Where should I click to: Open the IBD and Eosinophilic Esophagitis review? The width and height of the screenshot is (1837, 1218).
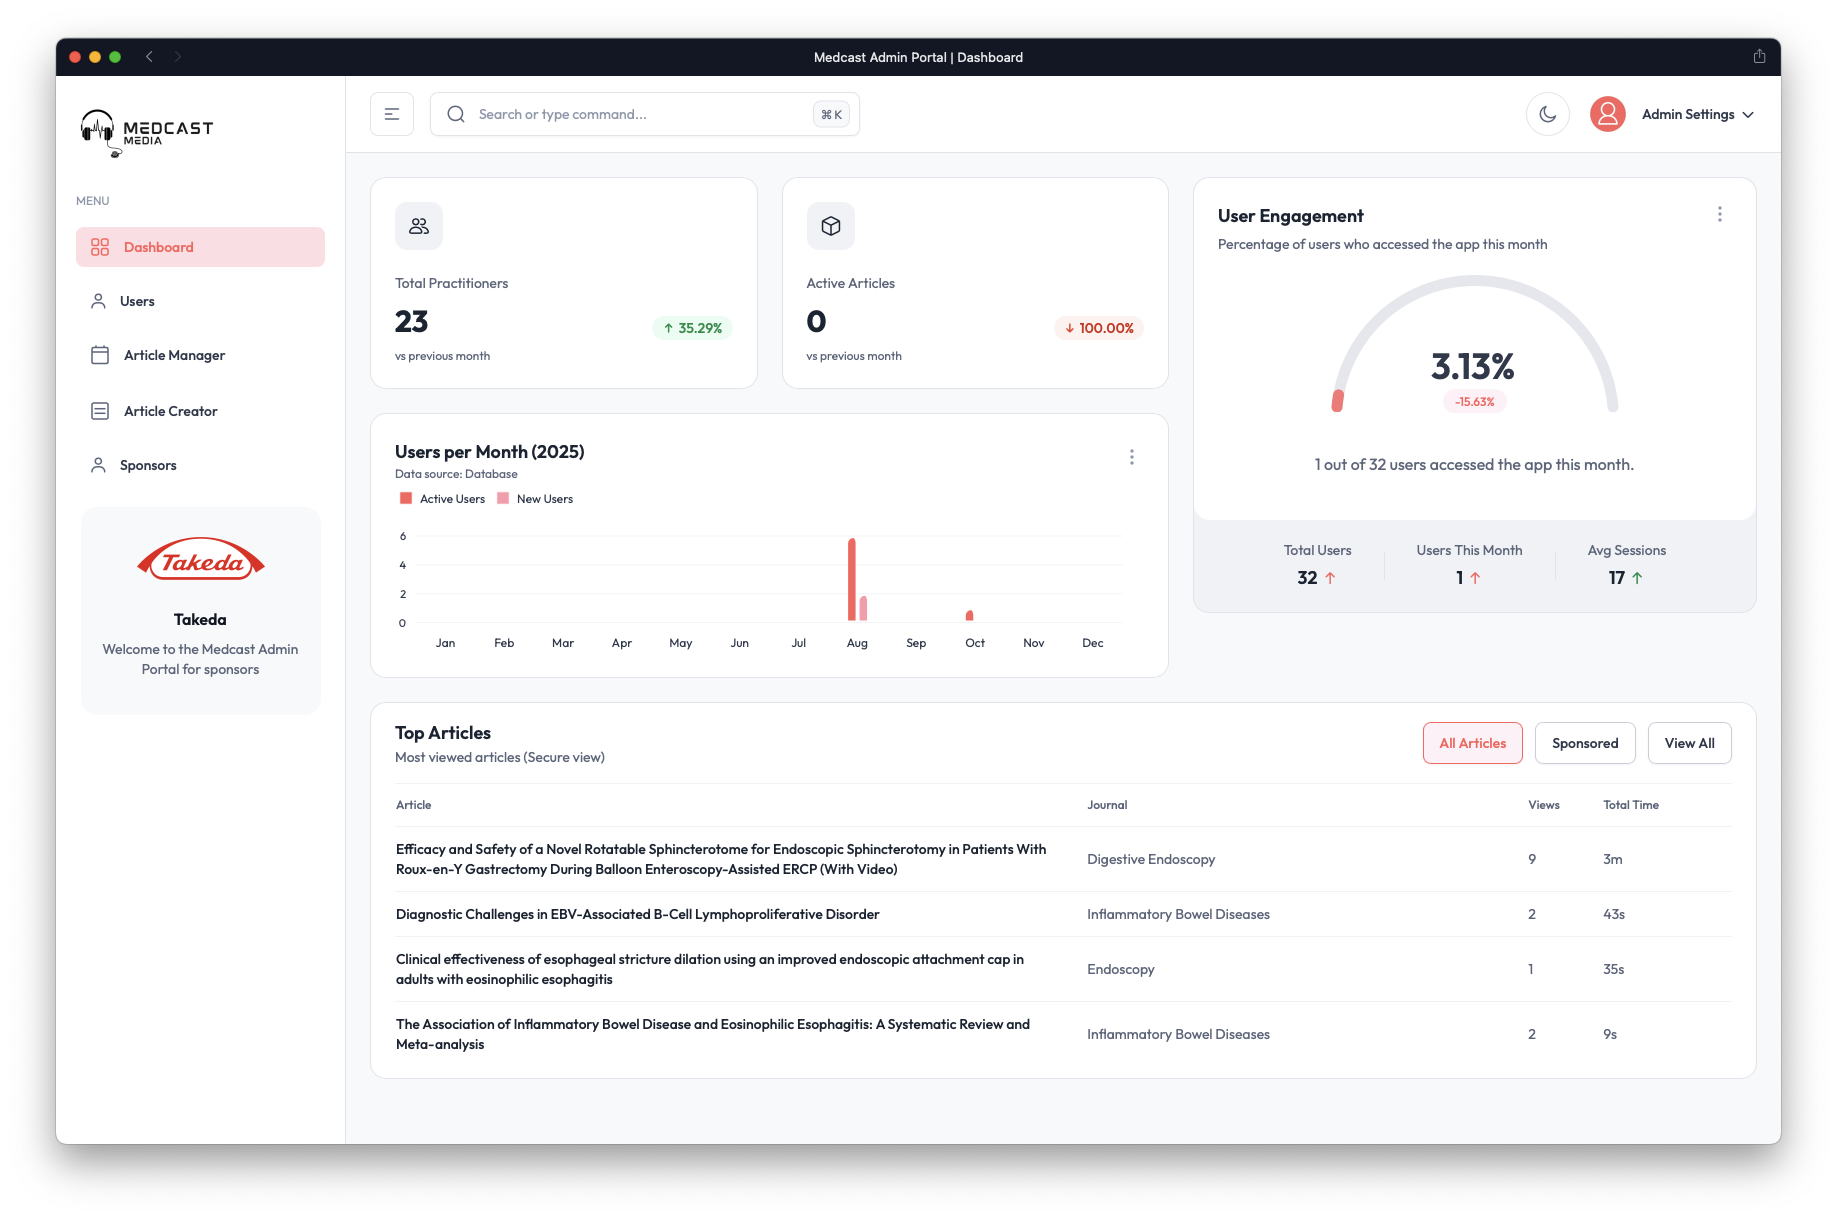[713, 1034]
